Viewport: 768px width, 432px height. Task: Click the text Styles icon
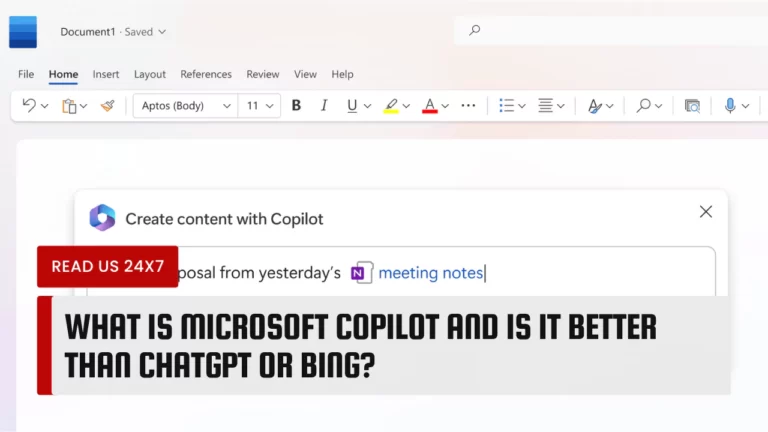(x=594, y=106)
